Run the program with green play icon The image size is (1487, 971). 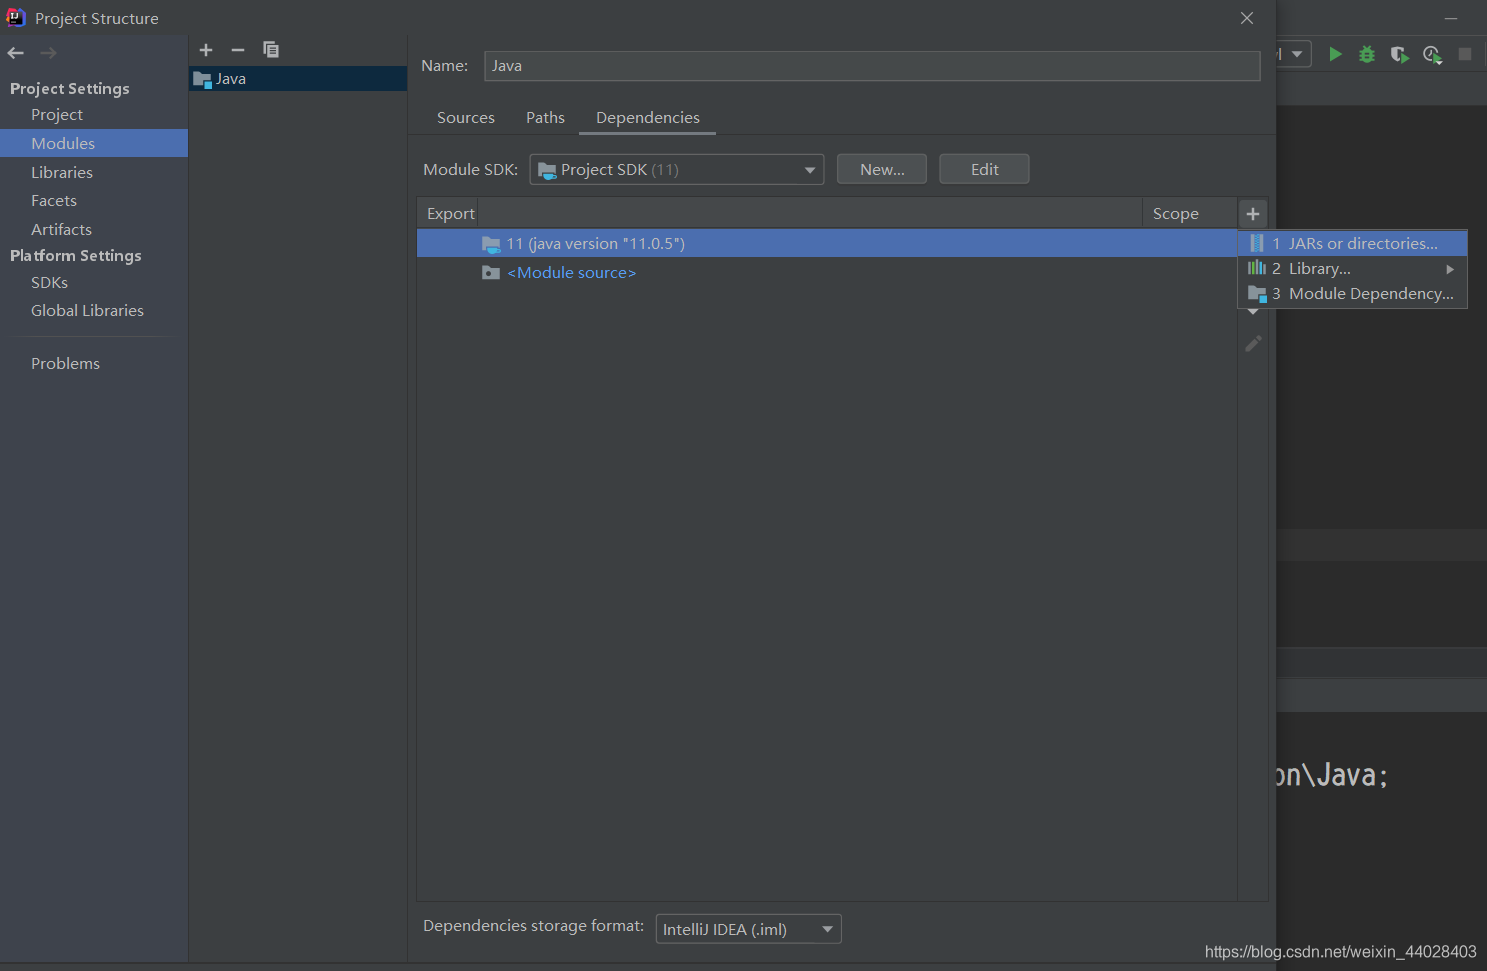(x=1335, y=54)
